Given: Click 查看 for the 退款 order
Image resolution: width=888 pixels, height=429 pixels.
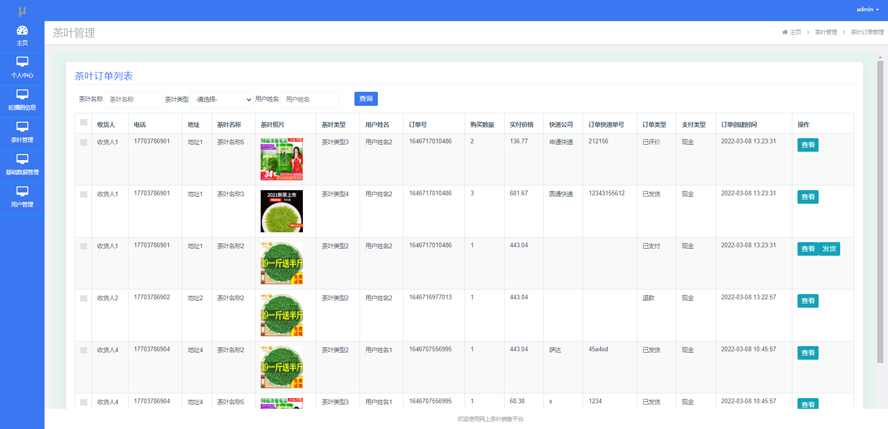Looking at the screenshot, I should [x=808, y=301].
